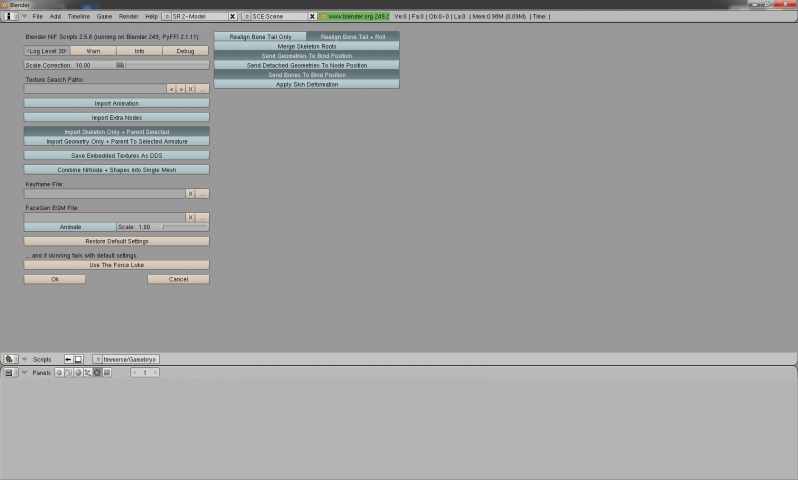The width and height of the screenshot is (798, 480).
Task: Select the Script context icon in Panels
Action: [x=69, y=373]
